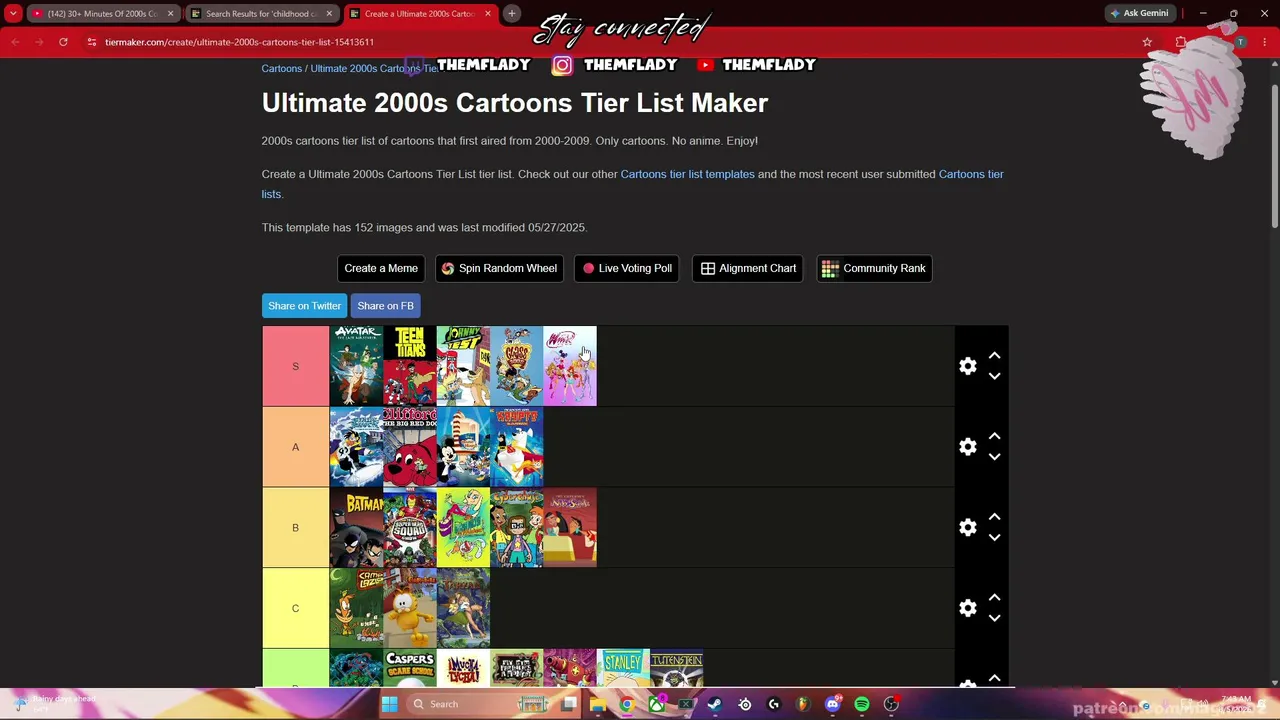Select The Batman thumbnail in tier B
Viewport: 1280px width, 720px height.
[x=356, y=527]
